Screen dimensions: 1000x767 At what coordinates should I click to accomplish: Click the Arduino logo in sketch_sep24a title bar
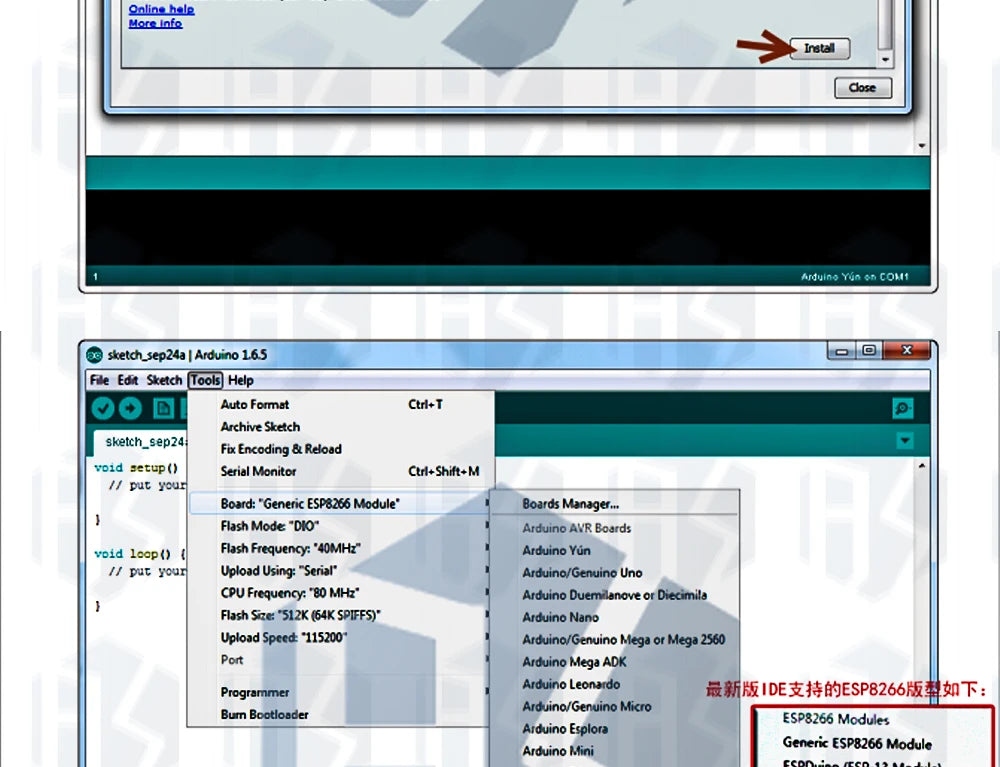(x=94, y=355)
